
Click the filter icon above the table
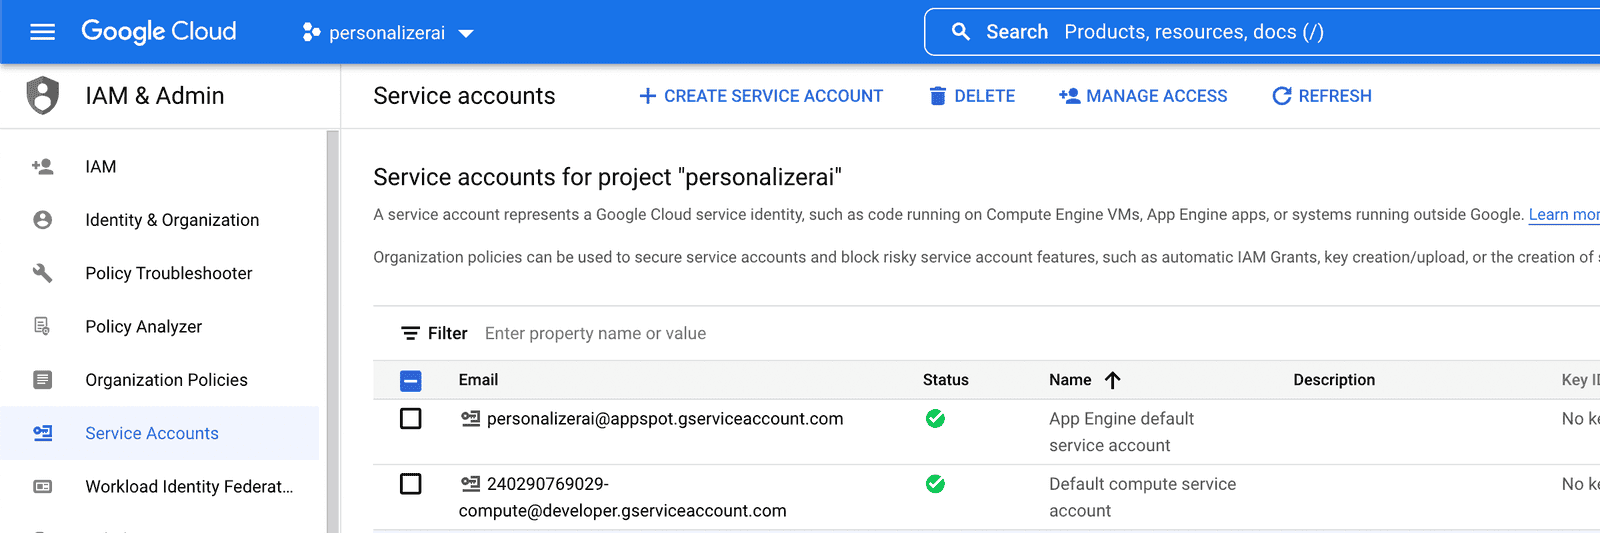point(410,333)
